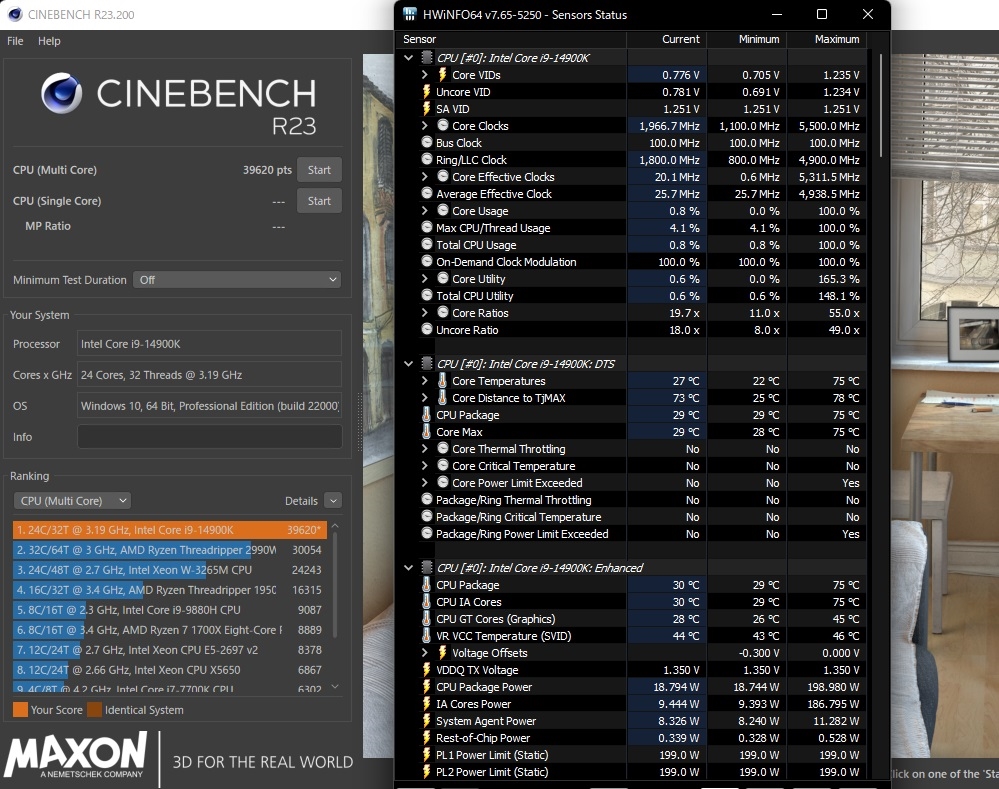Click the lightning bolt icon beside Uncore VID
This screenshot has height=789, width=999.
point(427,92)
